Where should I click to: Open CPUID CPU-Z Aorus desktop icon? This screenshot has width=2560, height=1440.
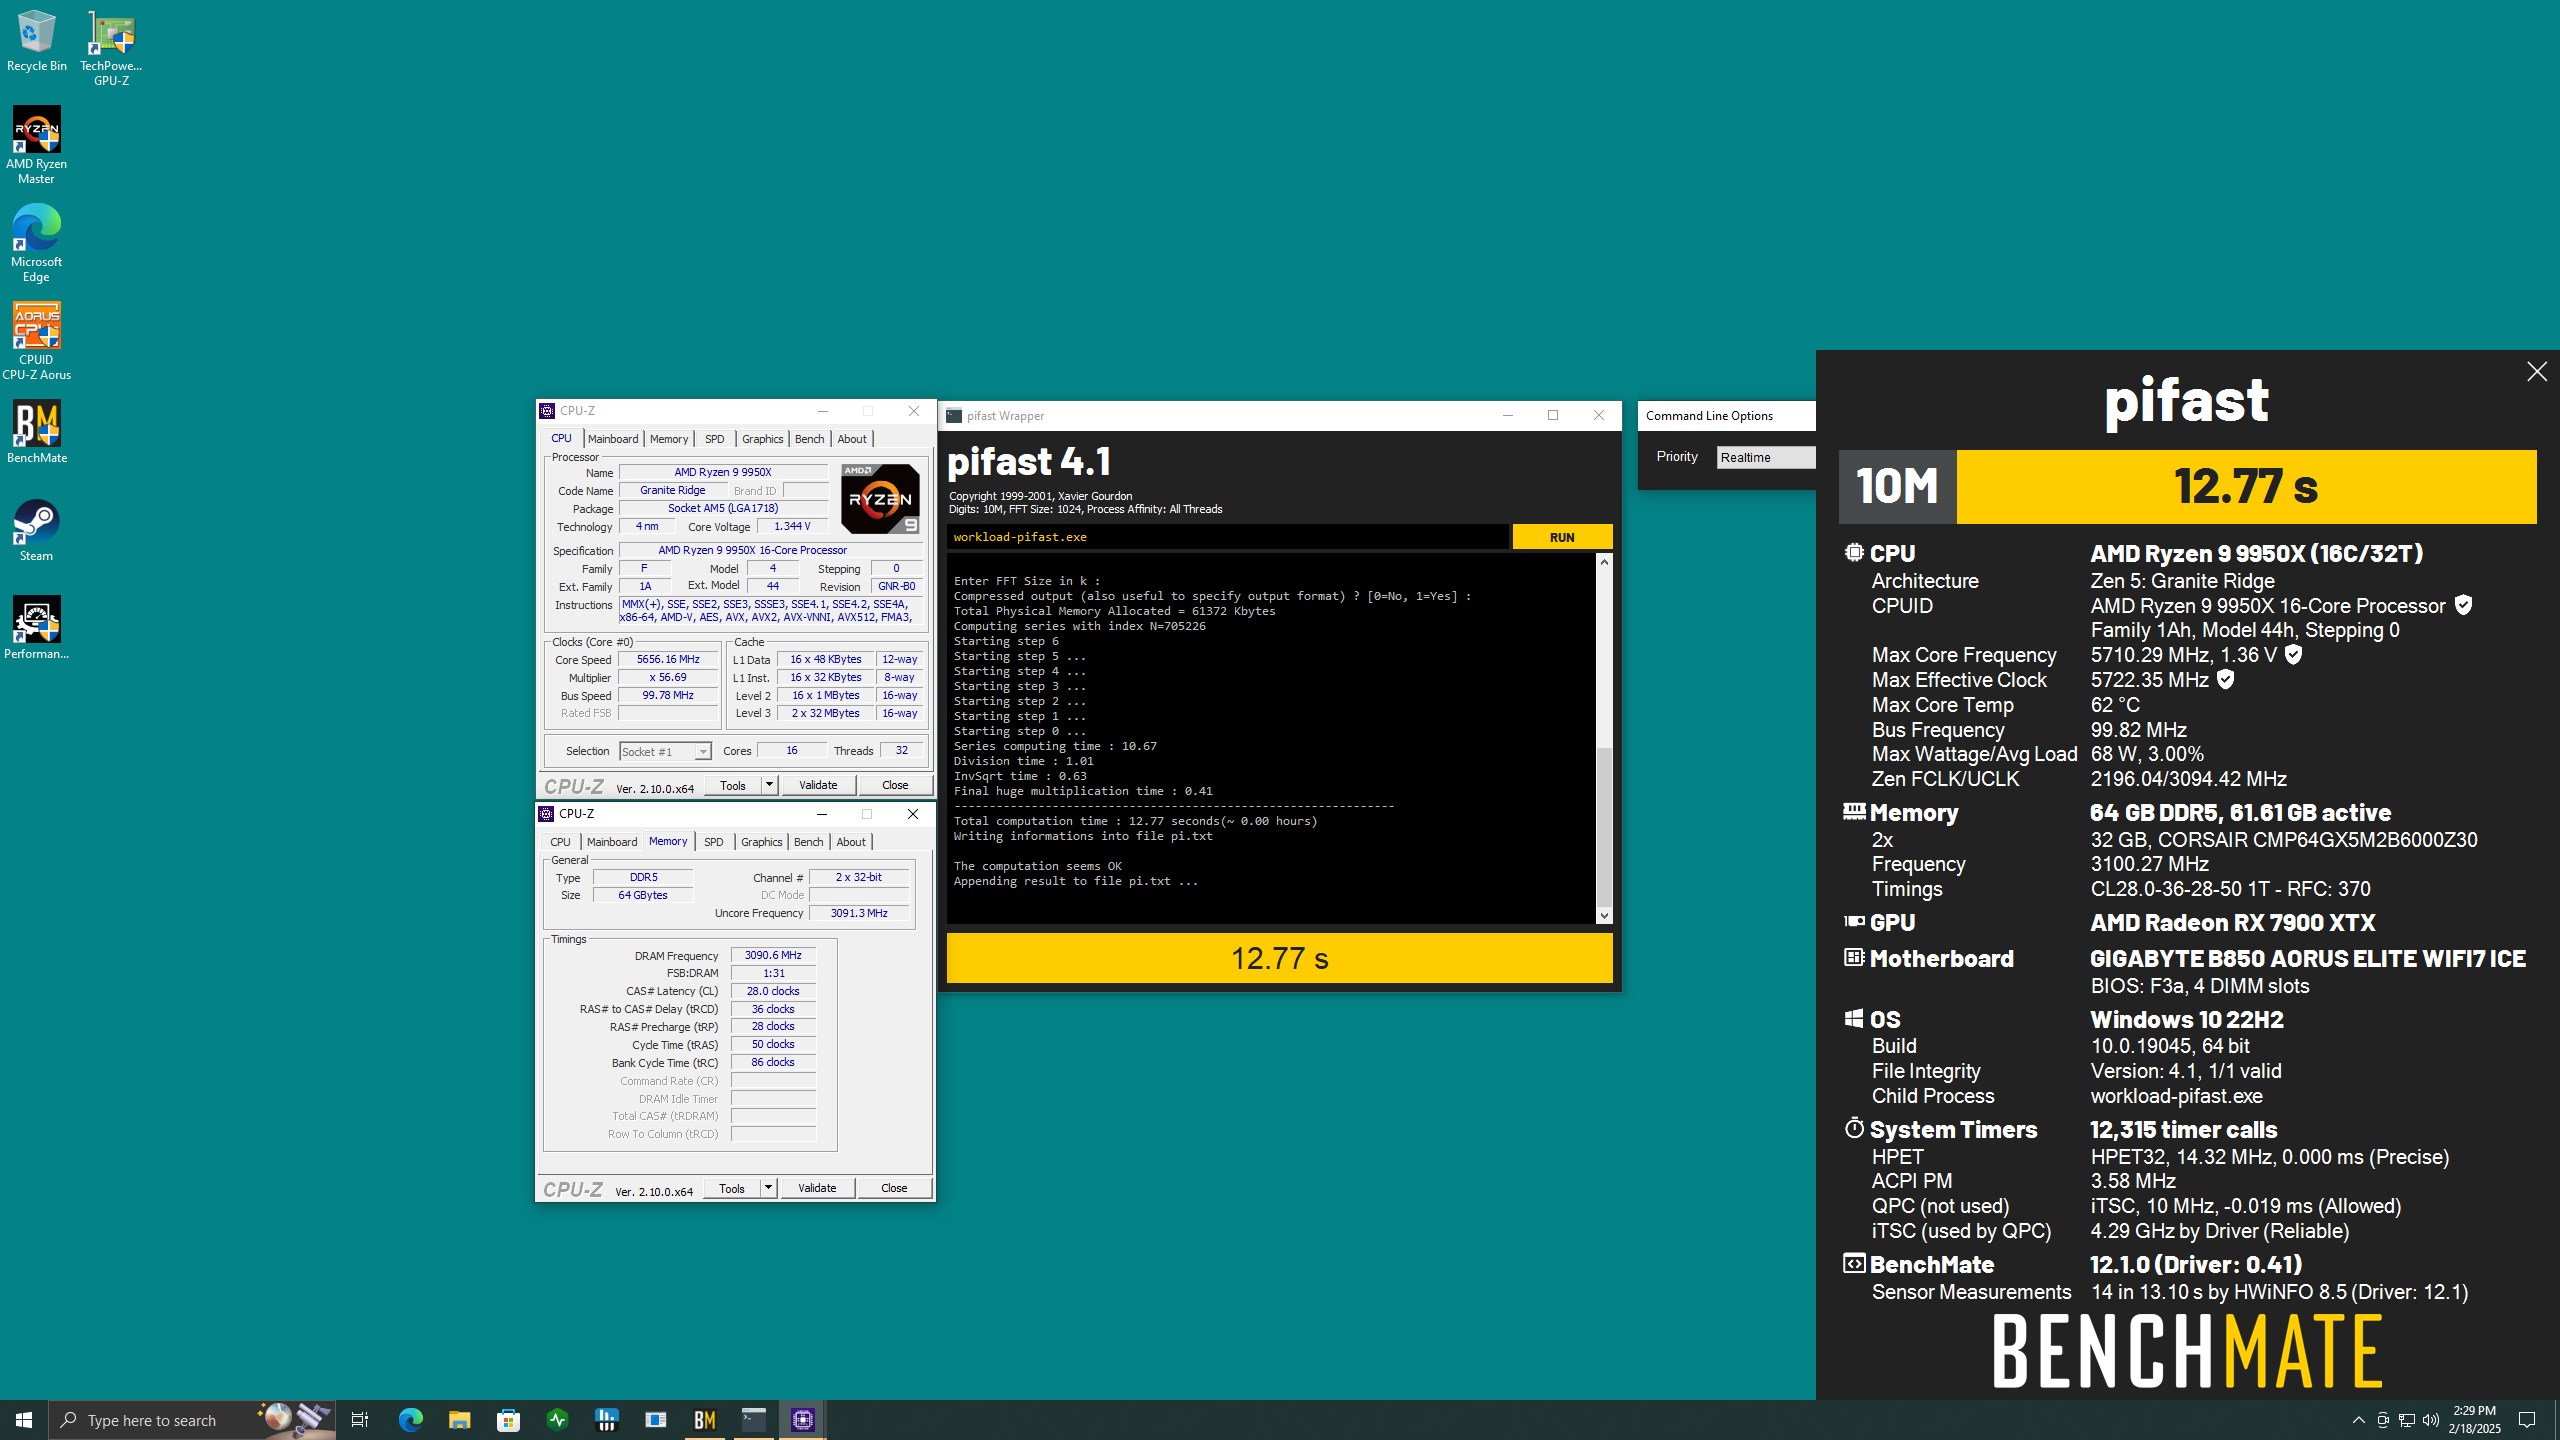pyautogui.click(x=36, y=341)
